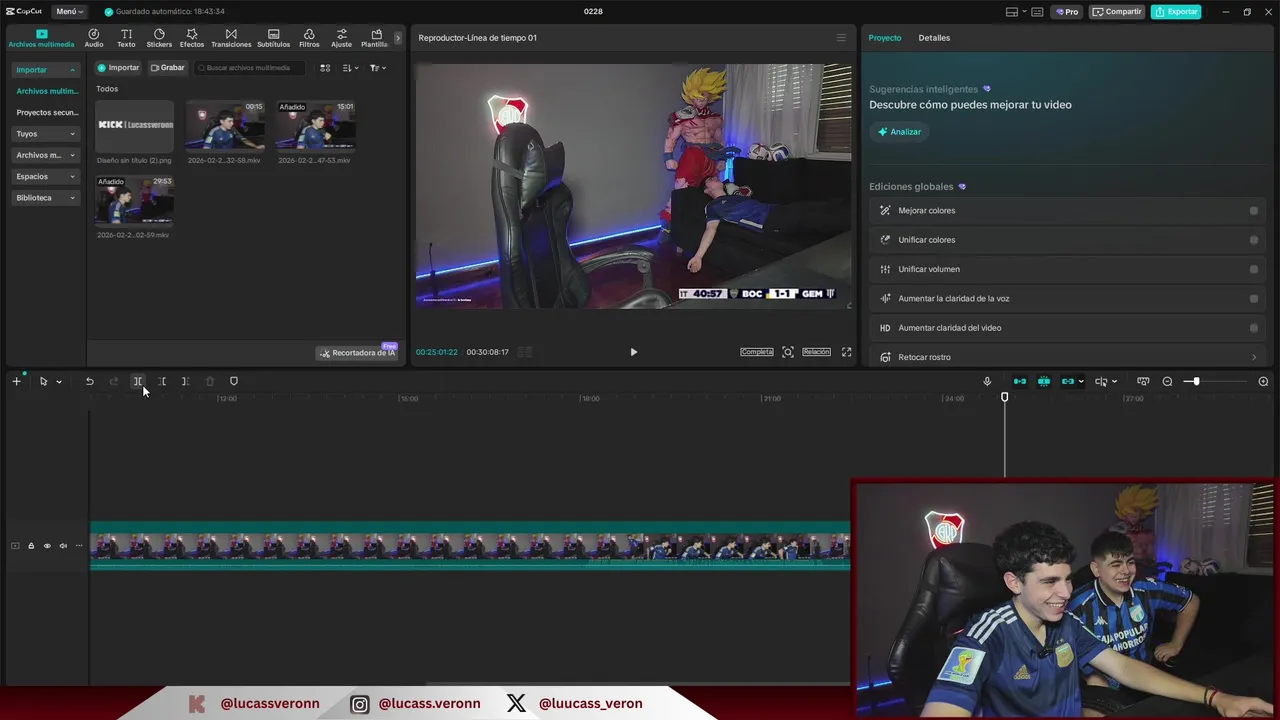Viewport: 1280px width, 720px height.
Task: Open the Filtros tab
Action: click(x=309, y=38)
